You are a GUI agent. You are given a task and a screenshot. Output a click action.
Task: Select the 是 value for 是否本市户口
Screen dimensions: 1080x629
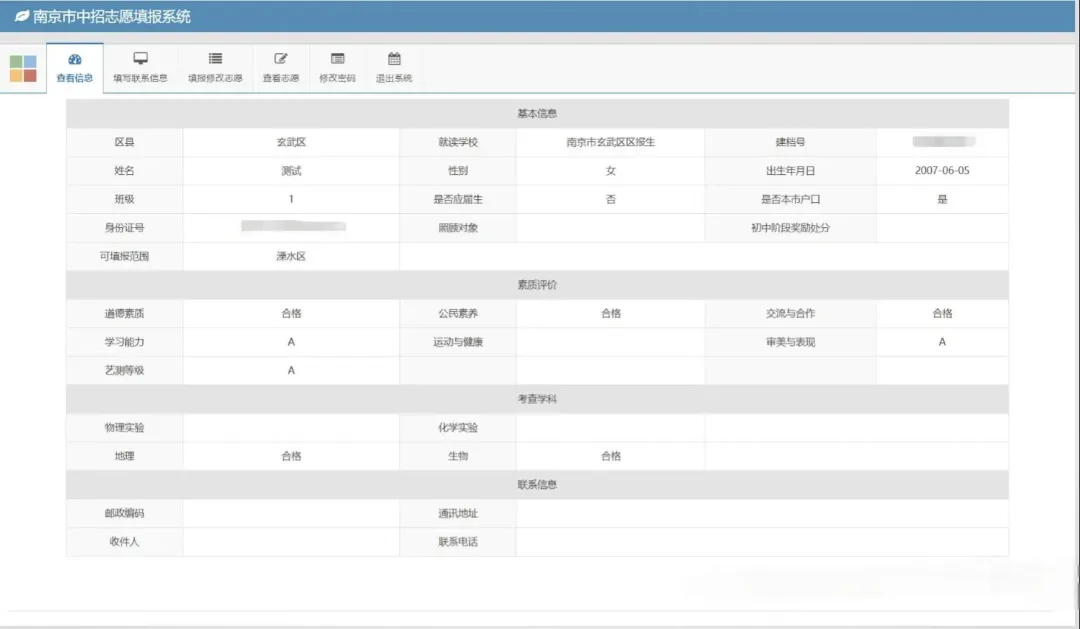[x=942, y=199]
